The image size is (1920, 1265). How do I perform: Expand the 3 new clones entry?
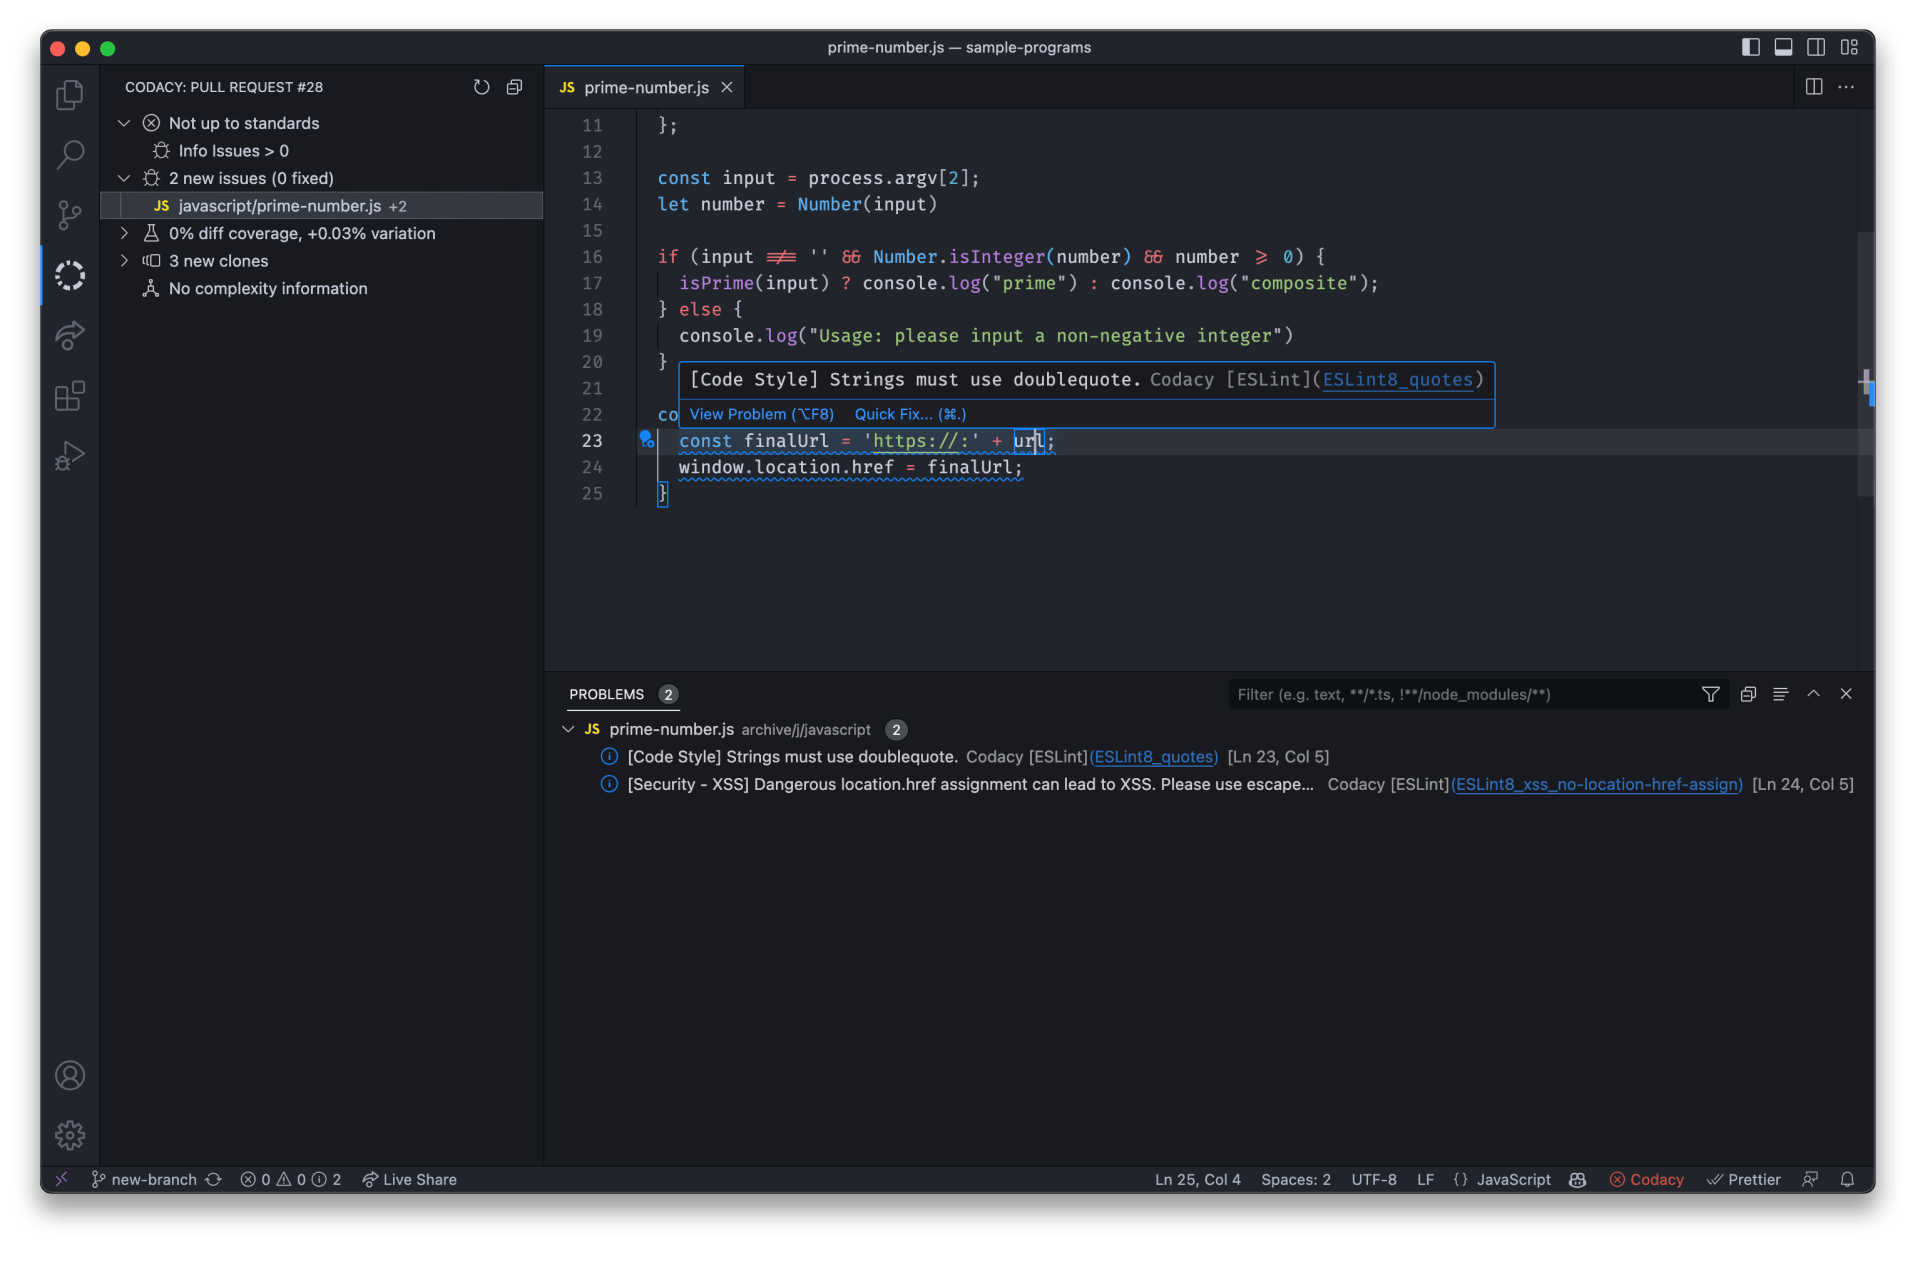point(123,260)
